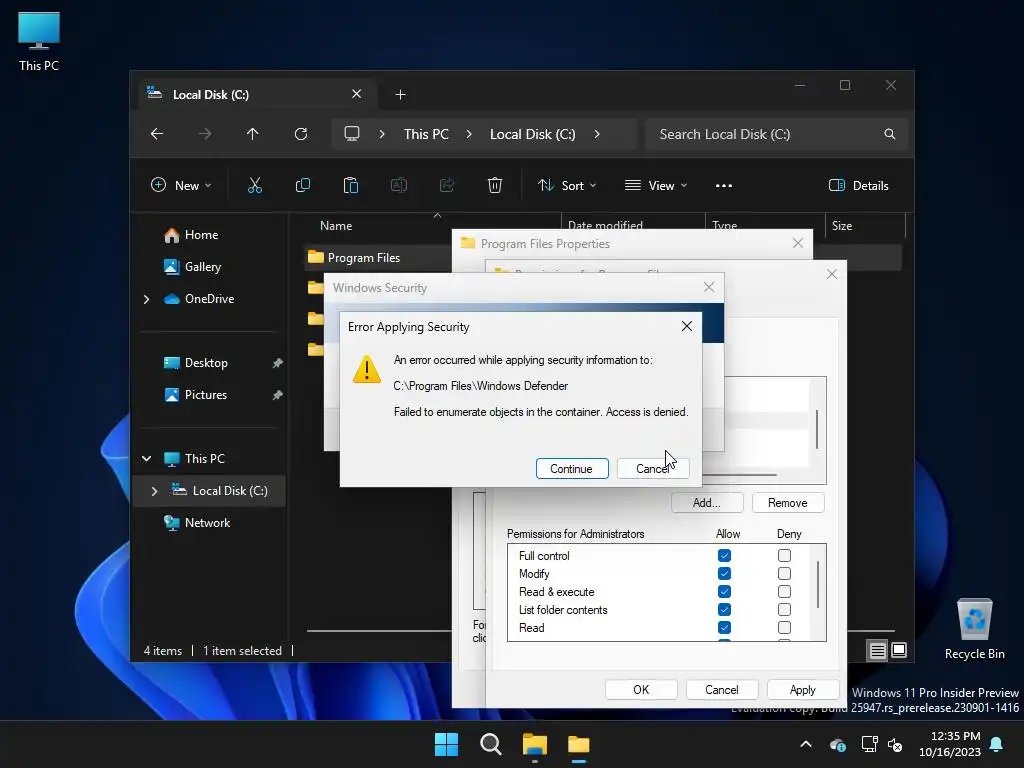The height and width of the screenshot is (768, 1024).
Task: Switch to large thumbnails view icon in status bar
Action: (899, 650)
